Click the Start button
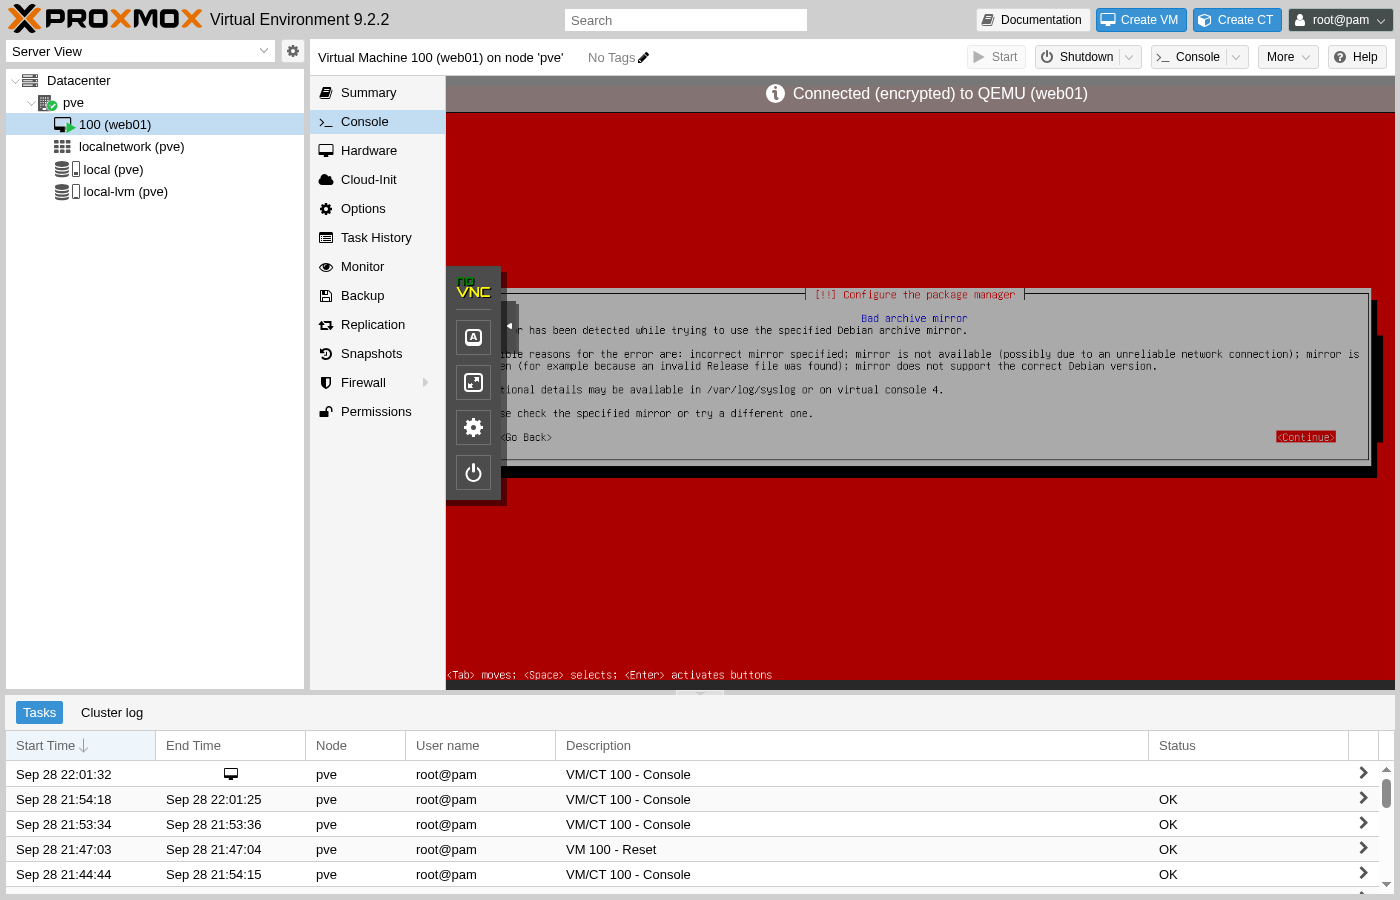Screen dimensions: 1400x900 (x=996, y=57)
